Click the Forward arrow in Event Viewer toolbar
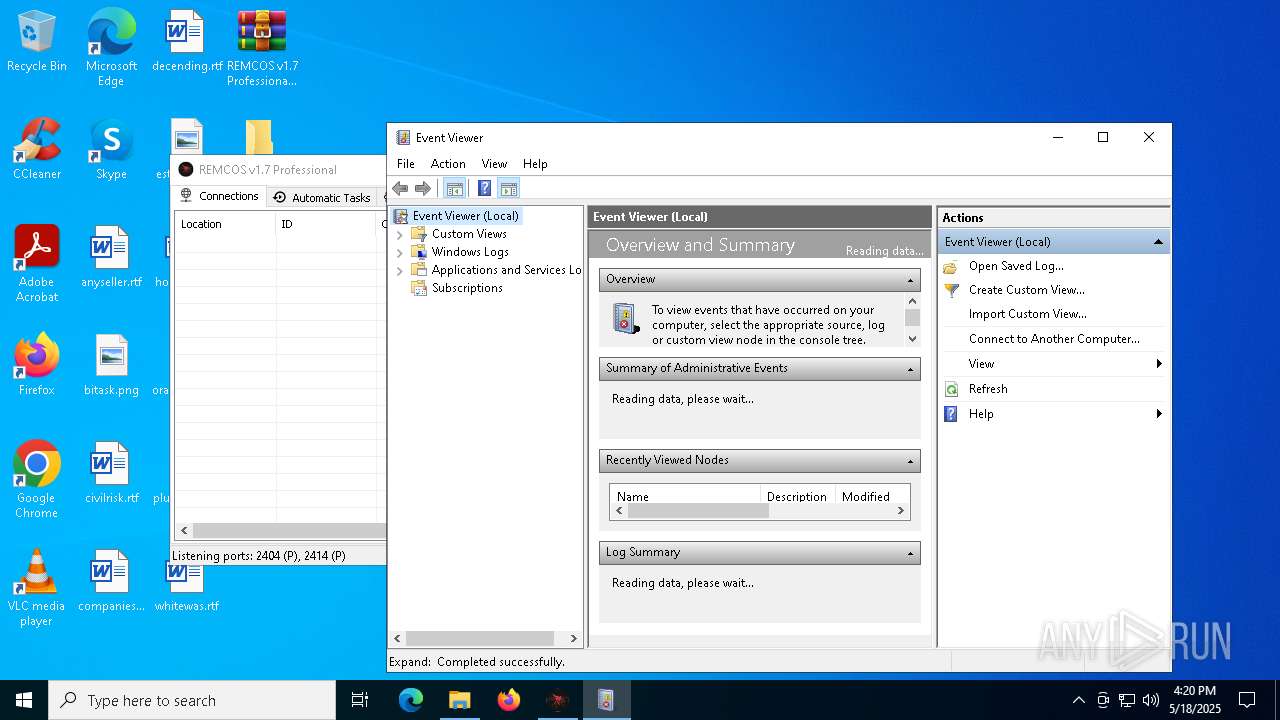1280x720 pixels. (x=423, y=188)
